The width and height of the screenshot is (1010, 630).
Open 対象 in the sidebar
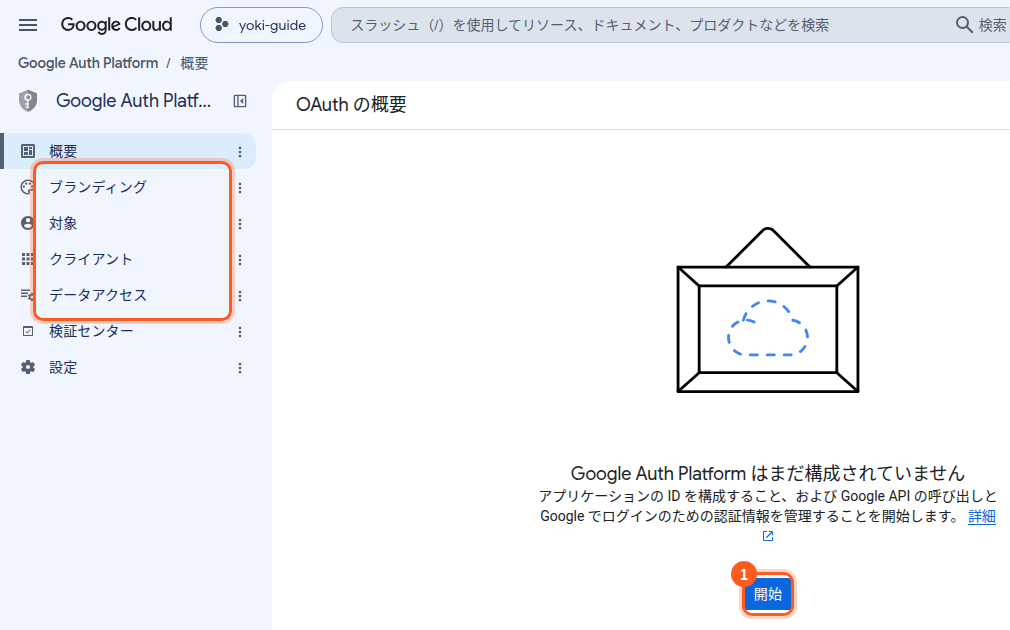[x=129, y=223]
